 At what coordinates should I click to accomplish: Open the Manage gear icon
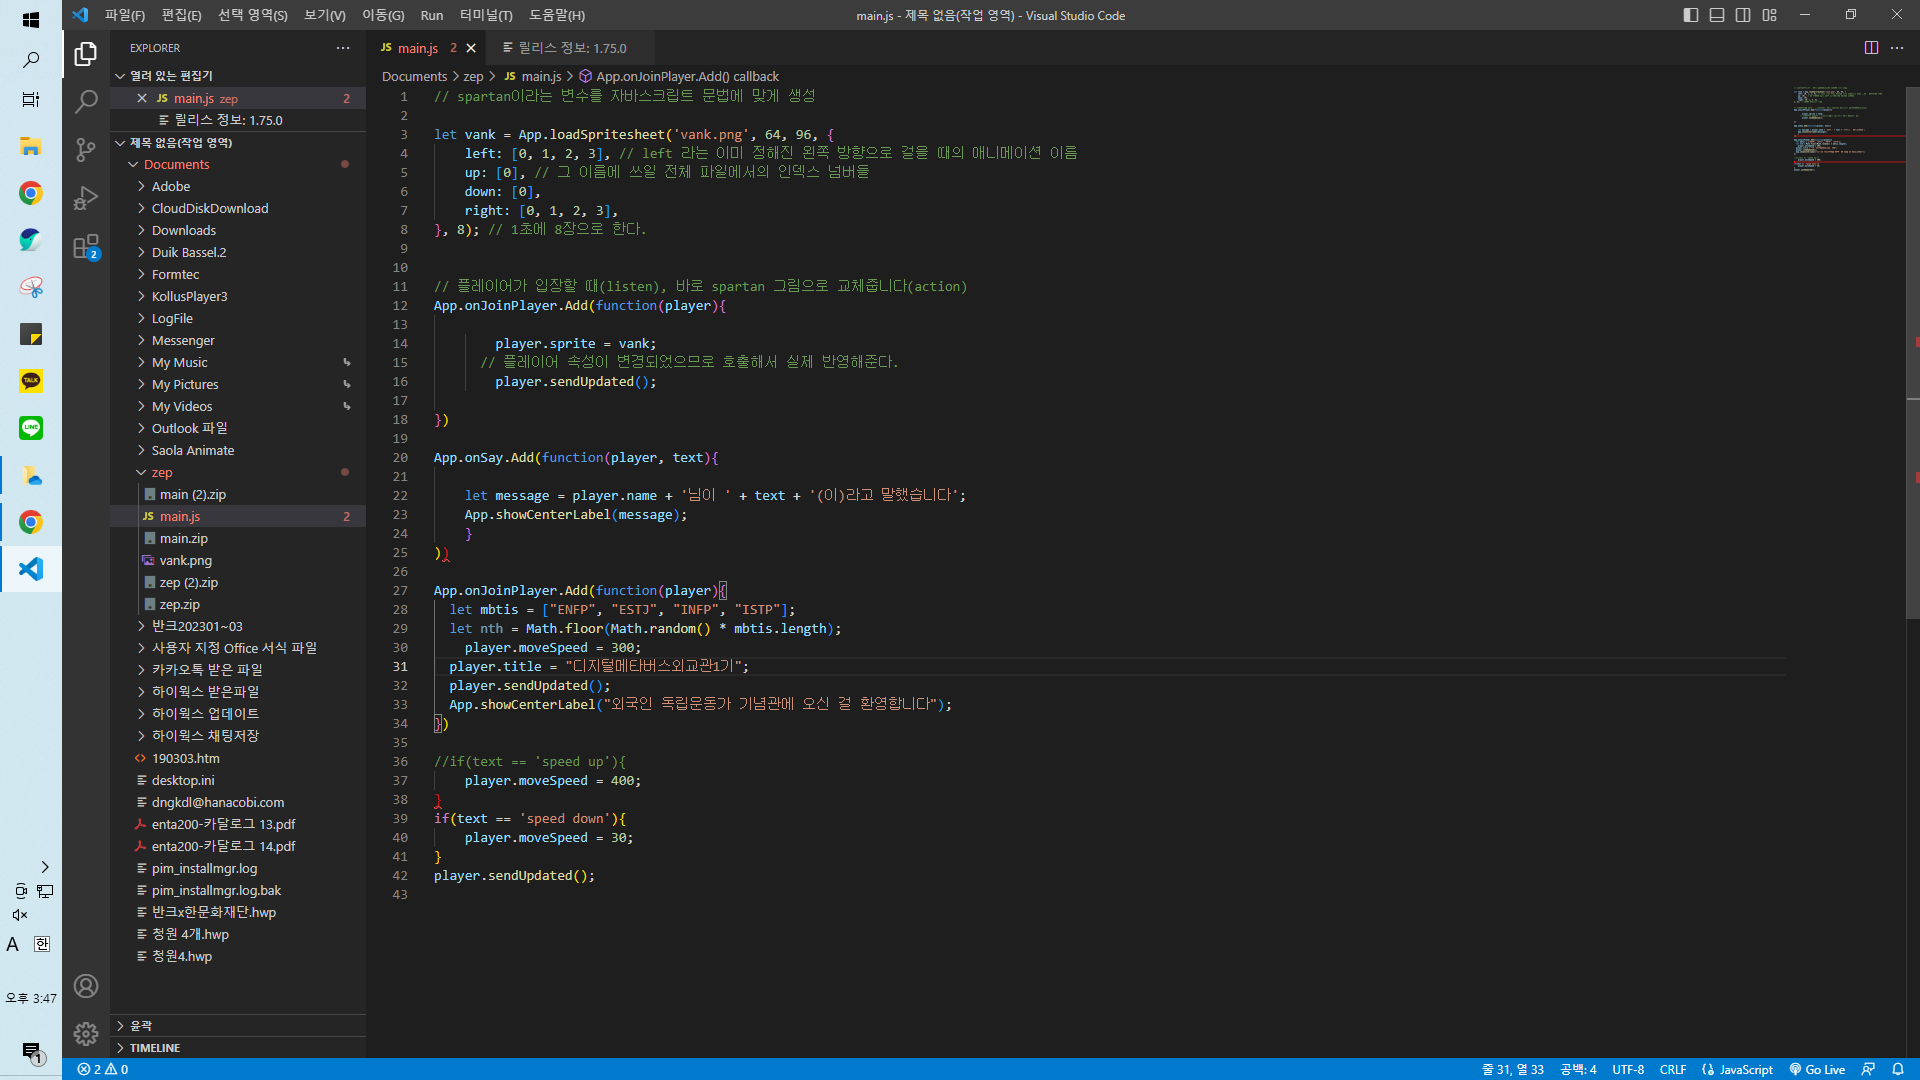[x=86, y=1034]
